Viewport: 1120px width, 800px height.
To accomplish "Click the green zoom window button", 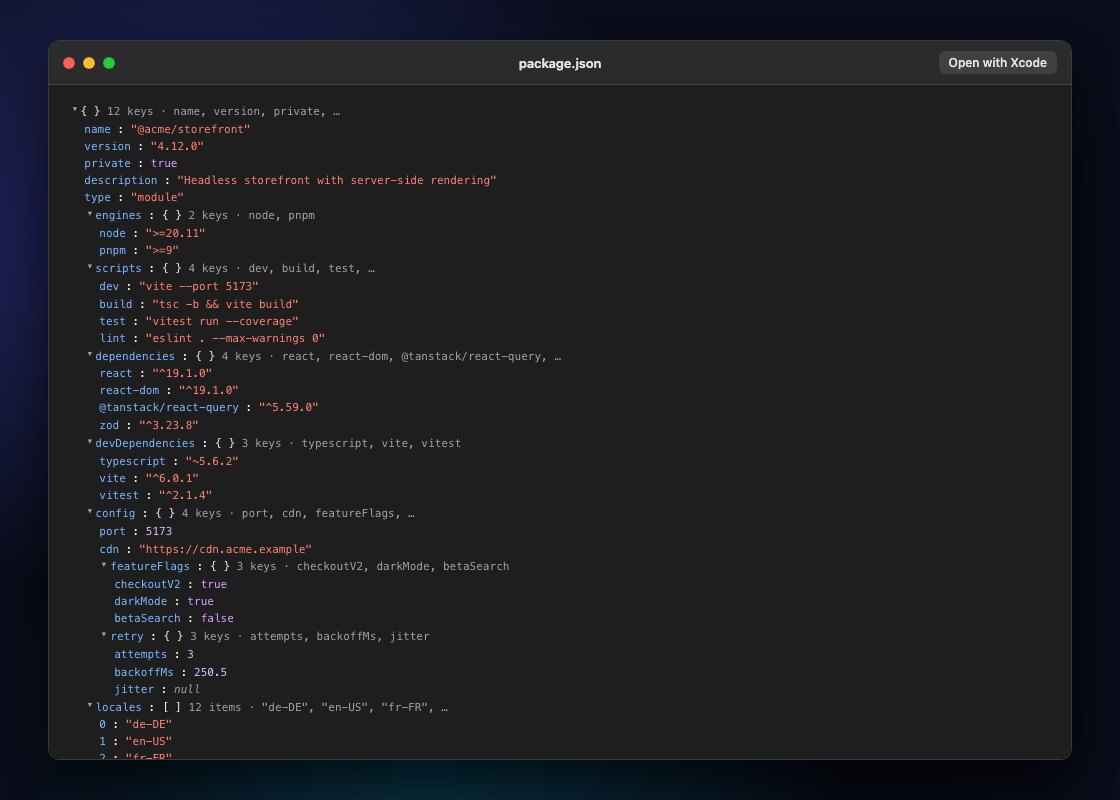I will pyautogui.click(x=109, y=63).
